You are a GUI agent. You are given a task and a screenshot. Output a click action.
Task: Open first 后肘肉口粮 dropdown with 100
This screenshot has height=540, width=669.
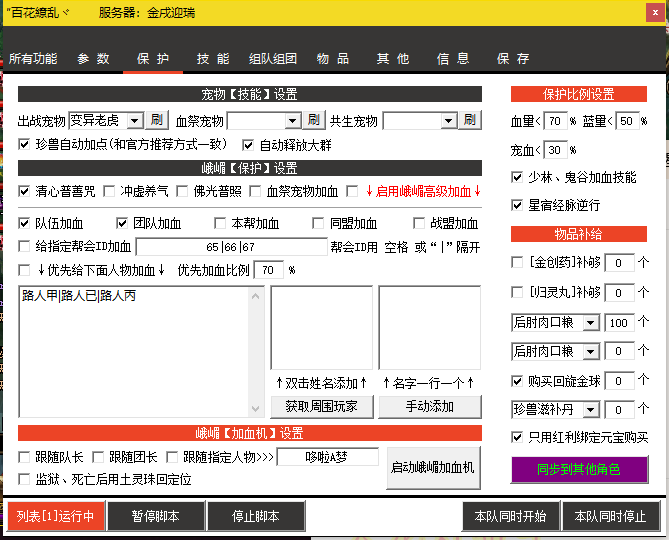tap(591, 323)
